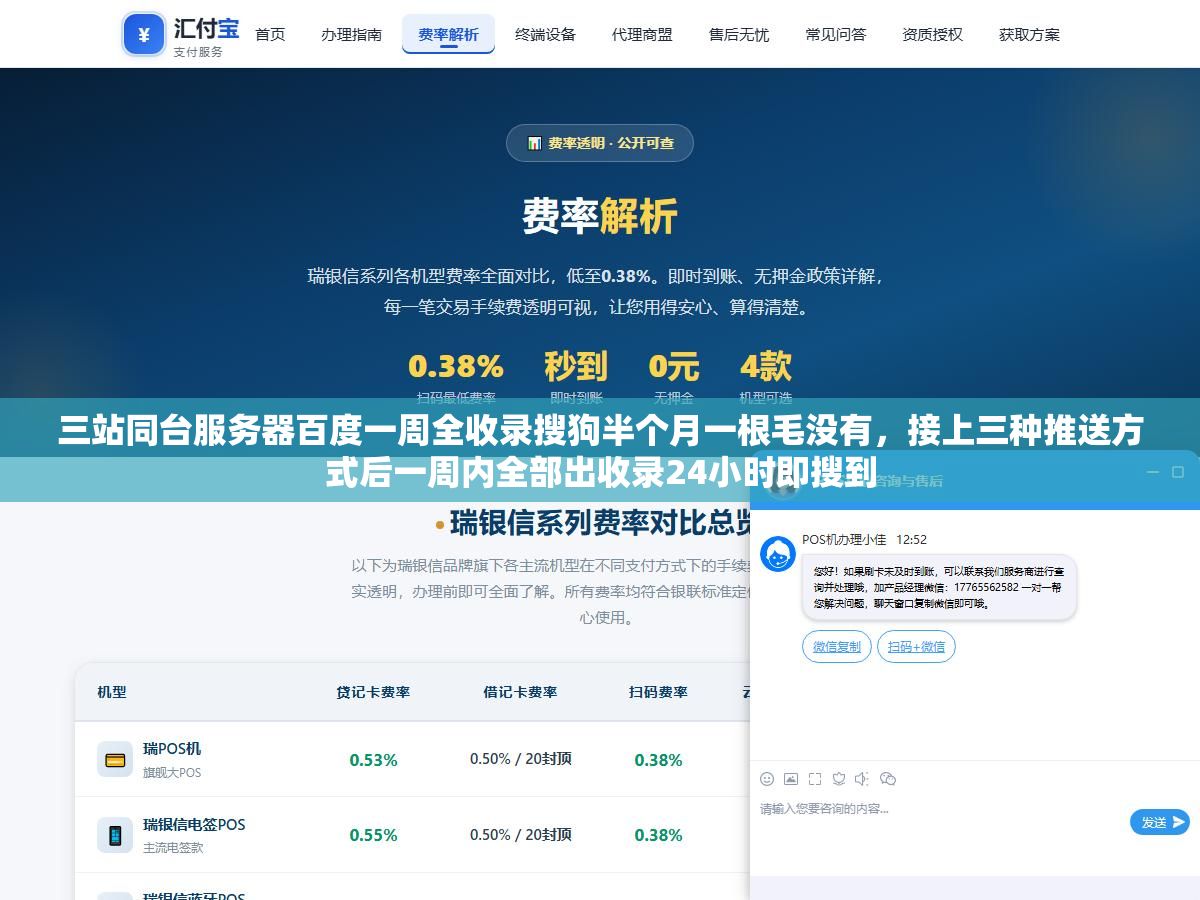Click 0.50% / 20封顶 in 瑞POS机 row
This screenshot has width=1200, height=900.
(521, 759)
